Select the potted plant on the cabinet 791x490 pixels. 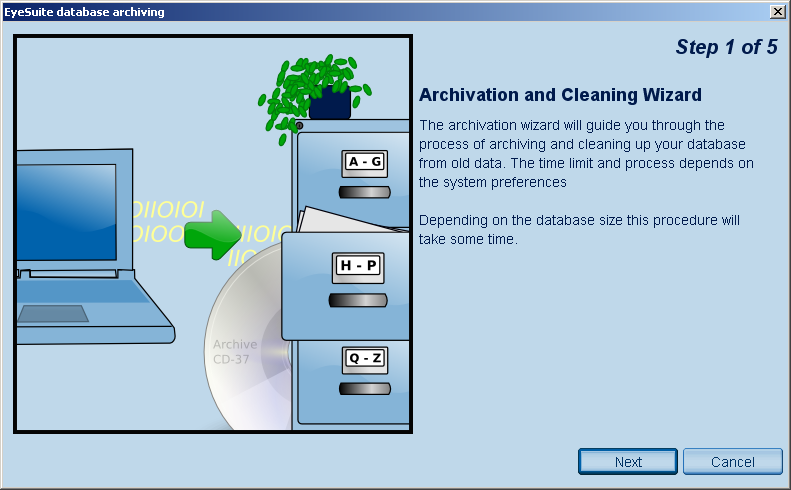[314, 90]
